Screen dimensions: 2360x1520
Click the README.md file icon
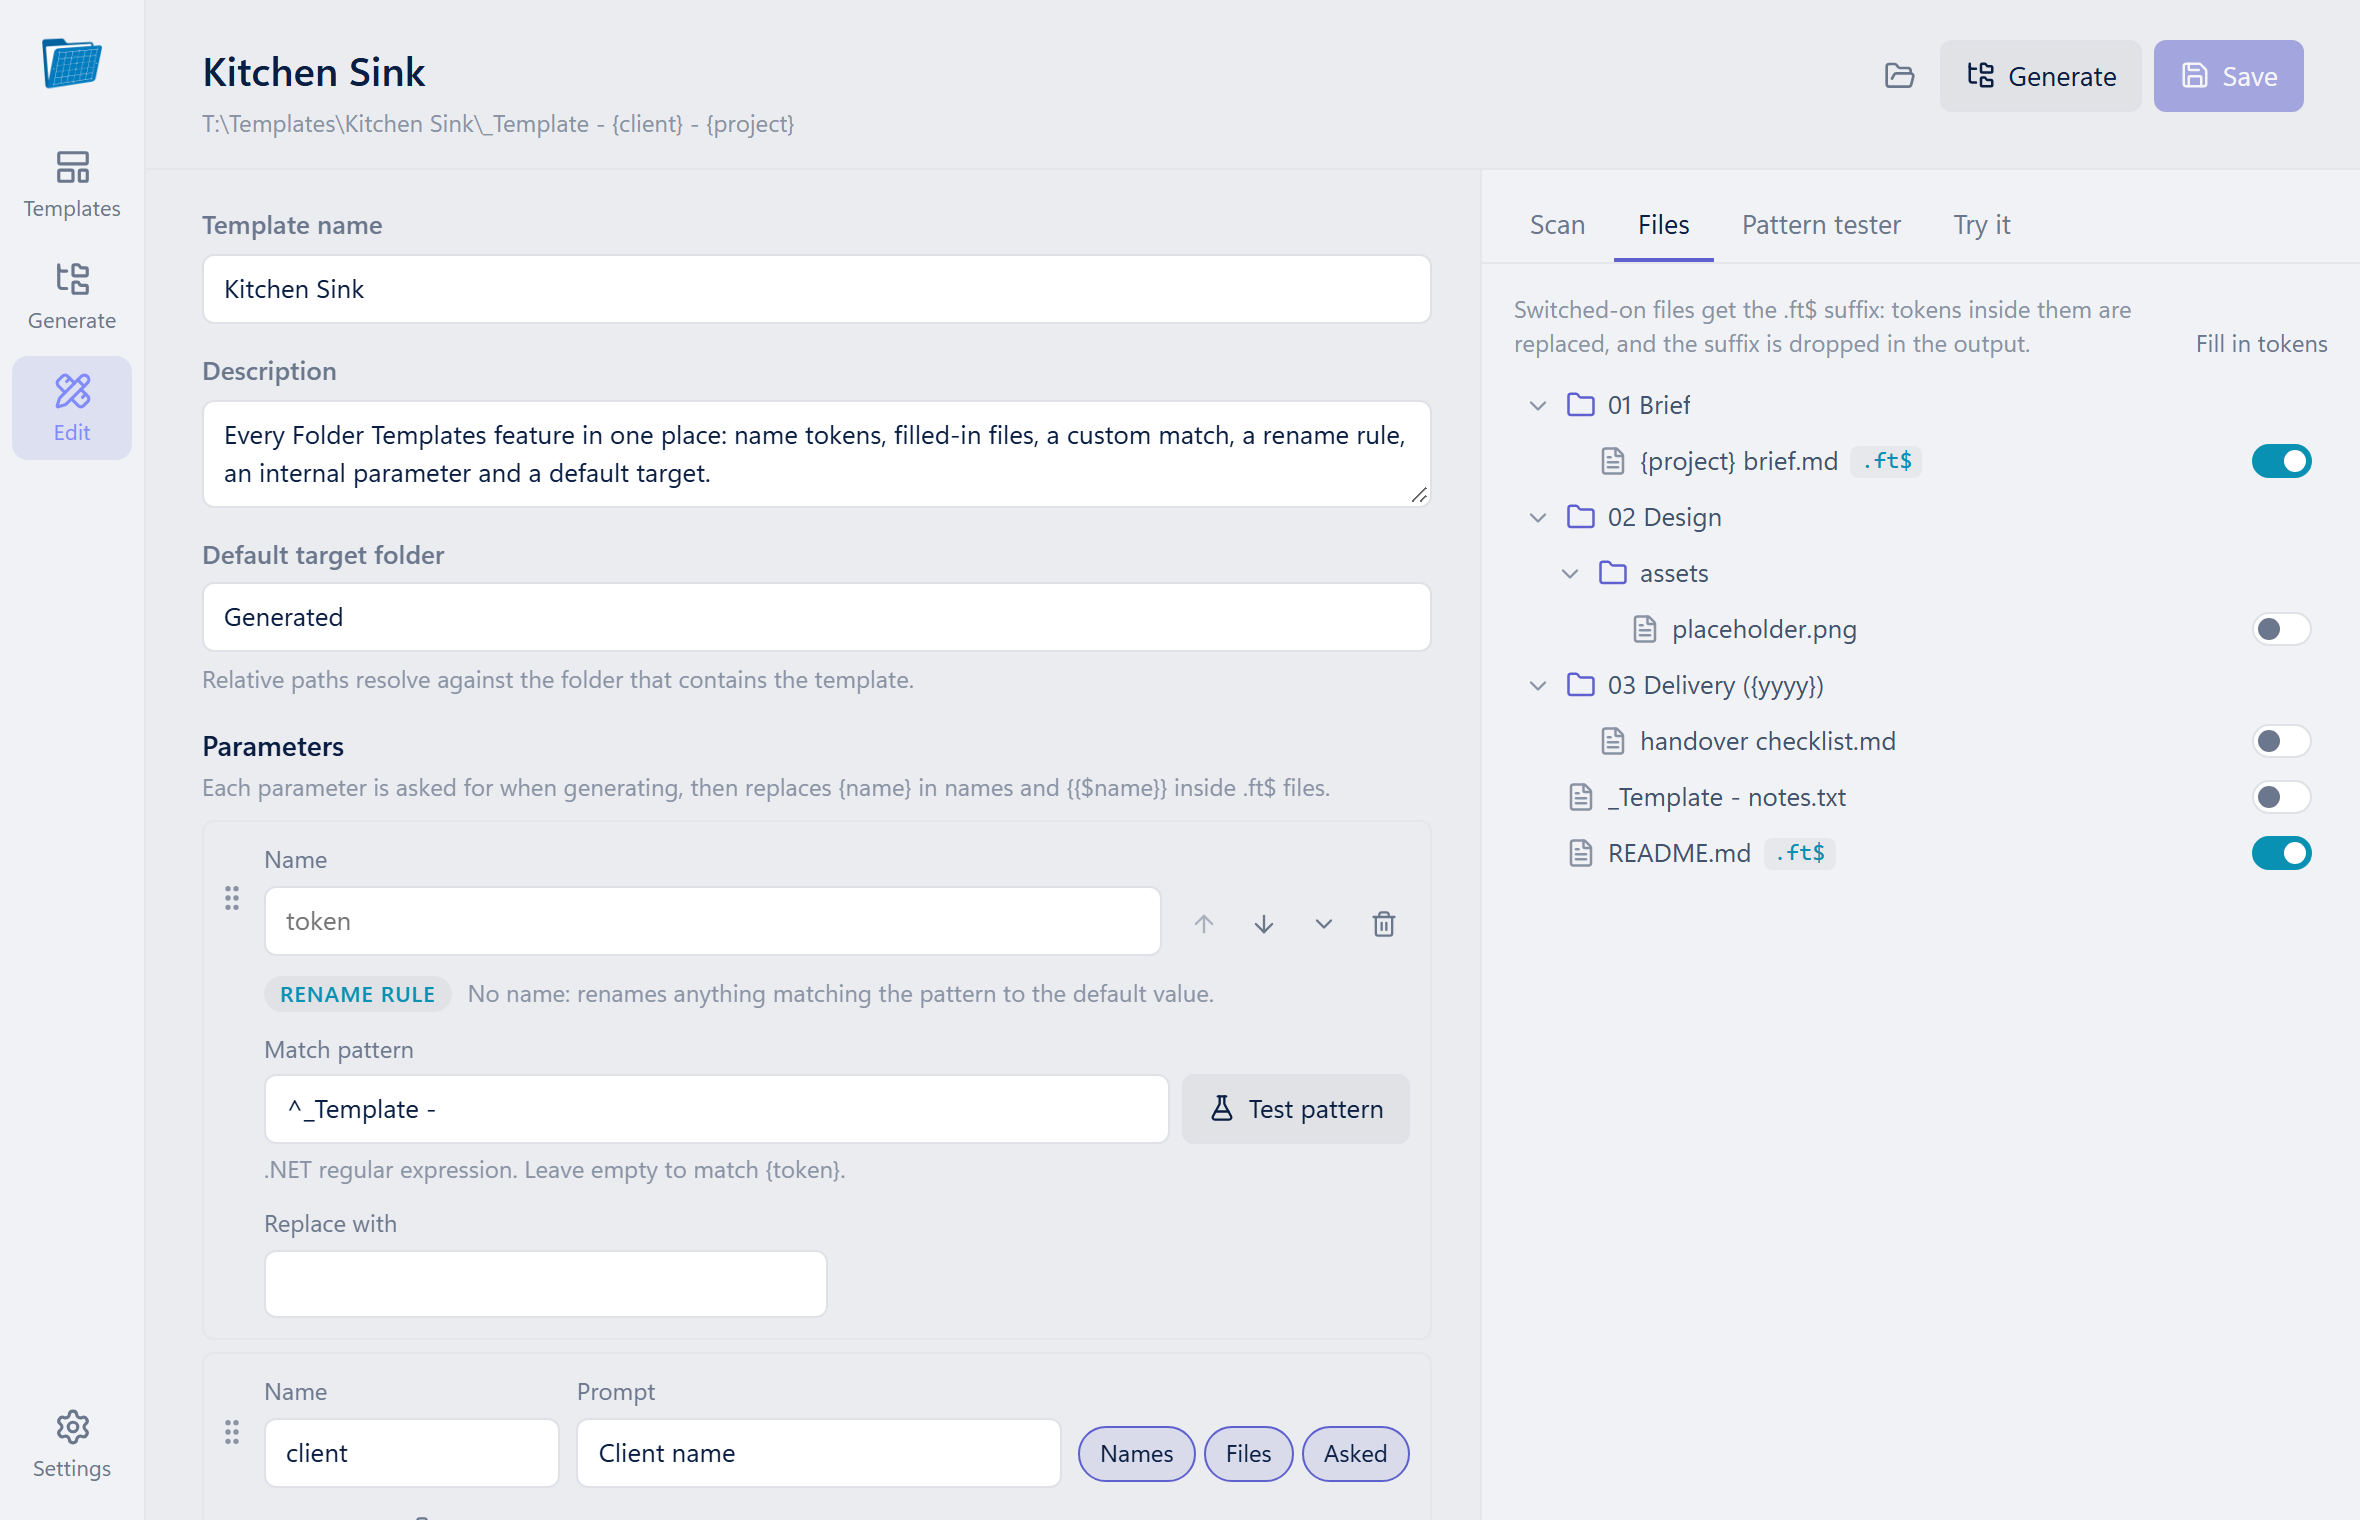tap(1581, 853)
